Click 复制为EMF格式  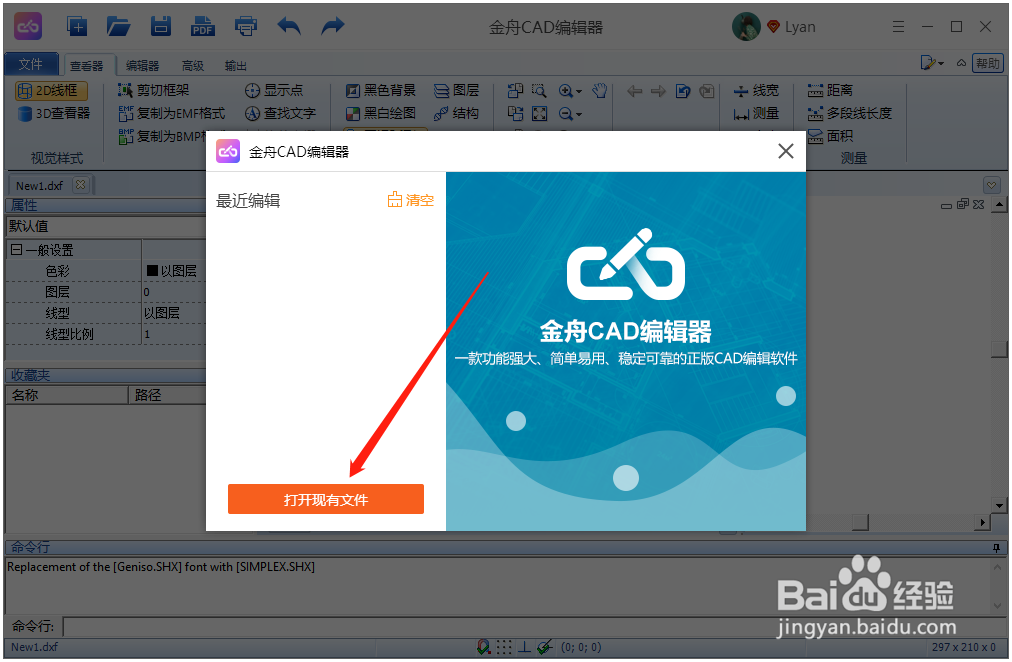point(172,114)
